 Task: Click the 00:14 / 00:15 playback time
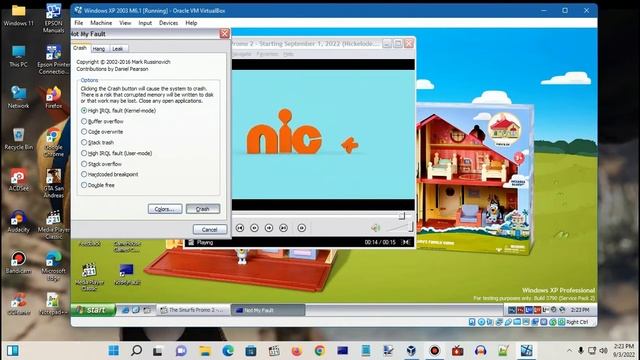point(380,242)
